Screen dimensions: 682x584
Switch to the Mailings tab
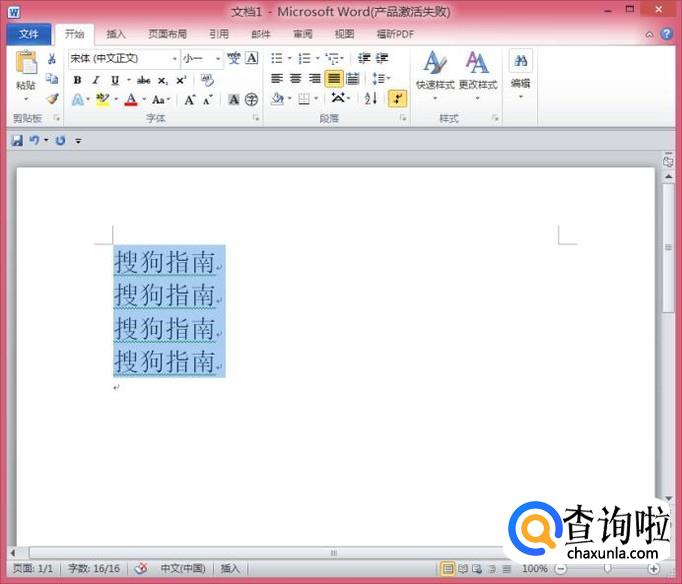point(261,34)
